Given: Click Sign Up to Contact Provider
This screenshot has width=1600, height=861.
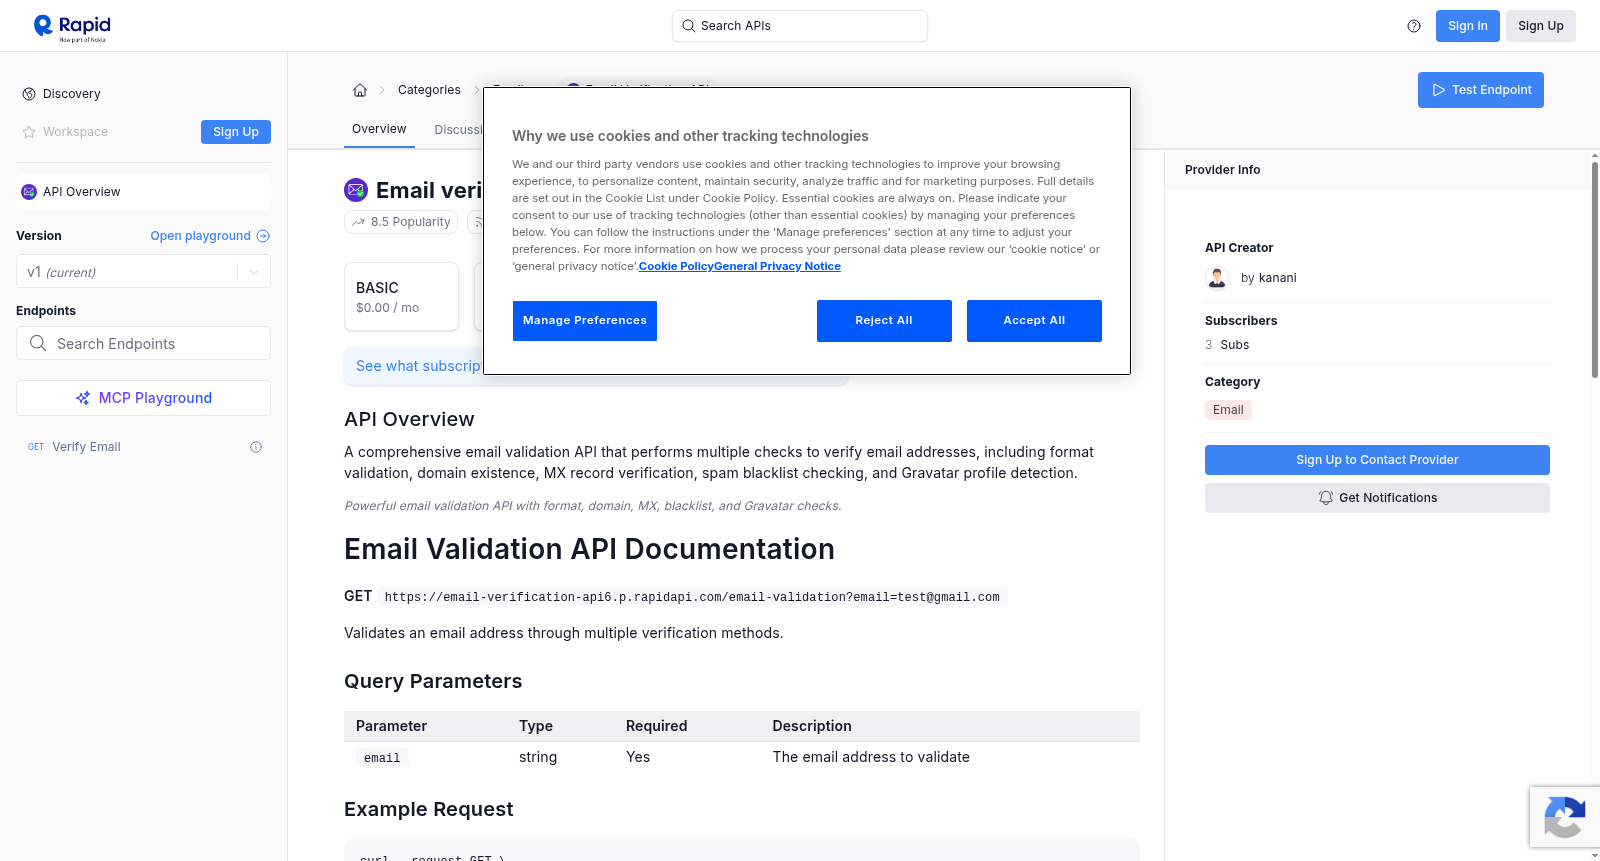Looking at the screenshot, I should tap(1377, 460).
